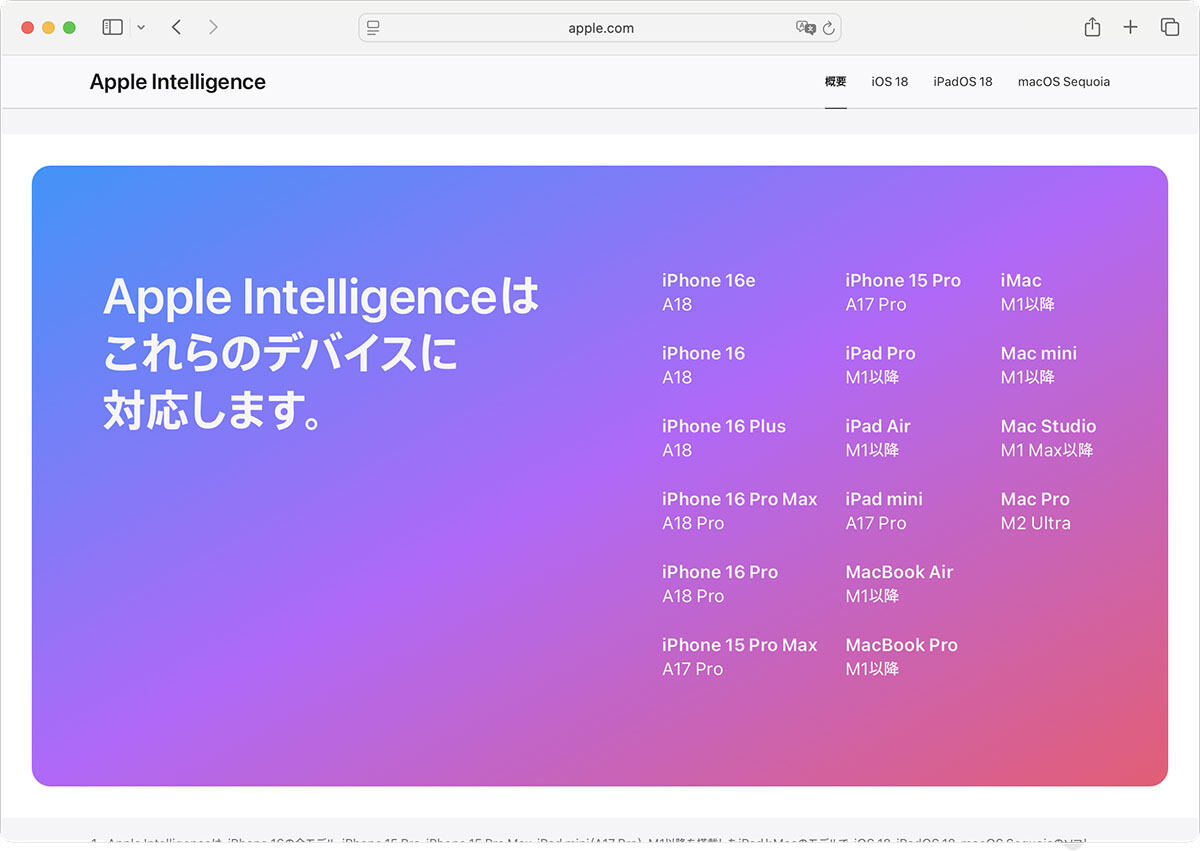
Task: Close the Safari window
Action: point(27,28)
